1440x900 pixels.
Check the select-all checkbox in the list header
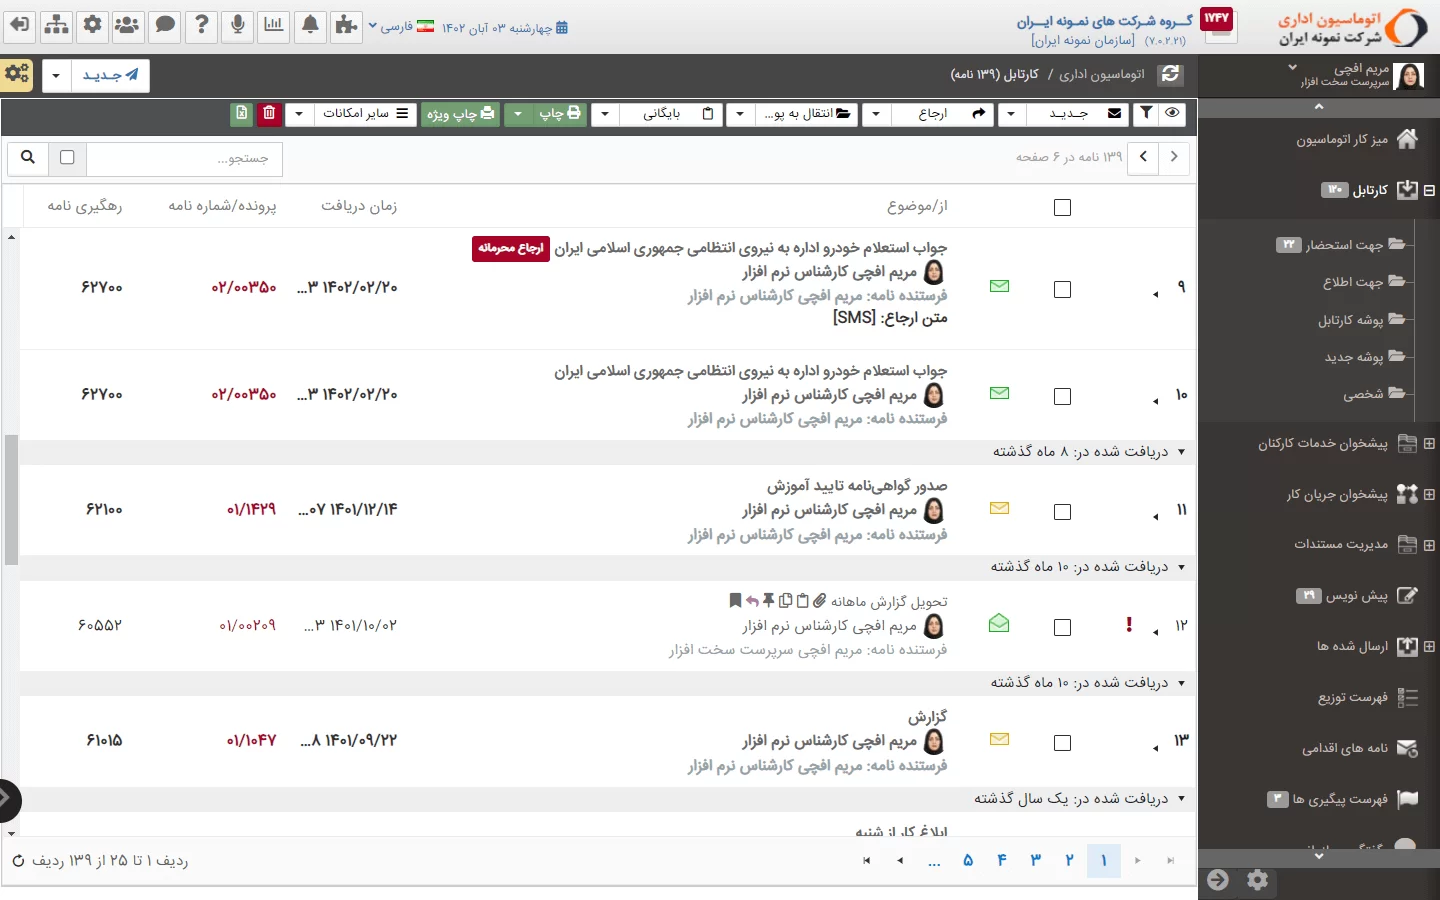click(1062, 207)
